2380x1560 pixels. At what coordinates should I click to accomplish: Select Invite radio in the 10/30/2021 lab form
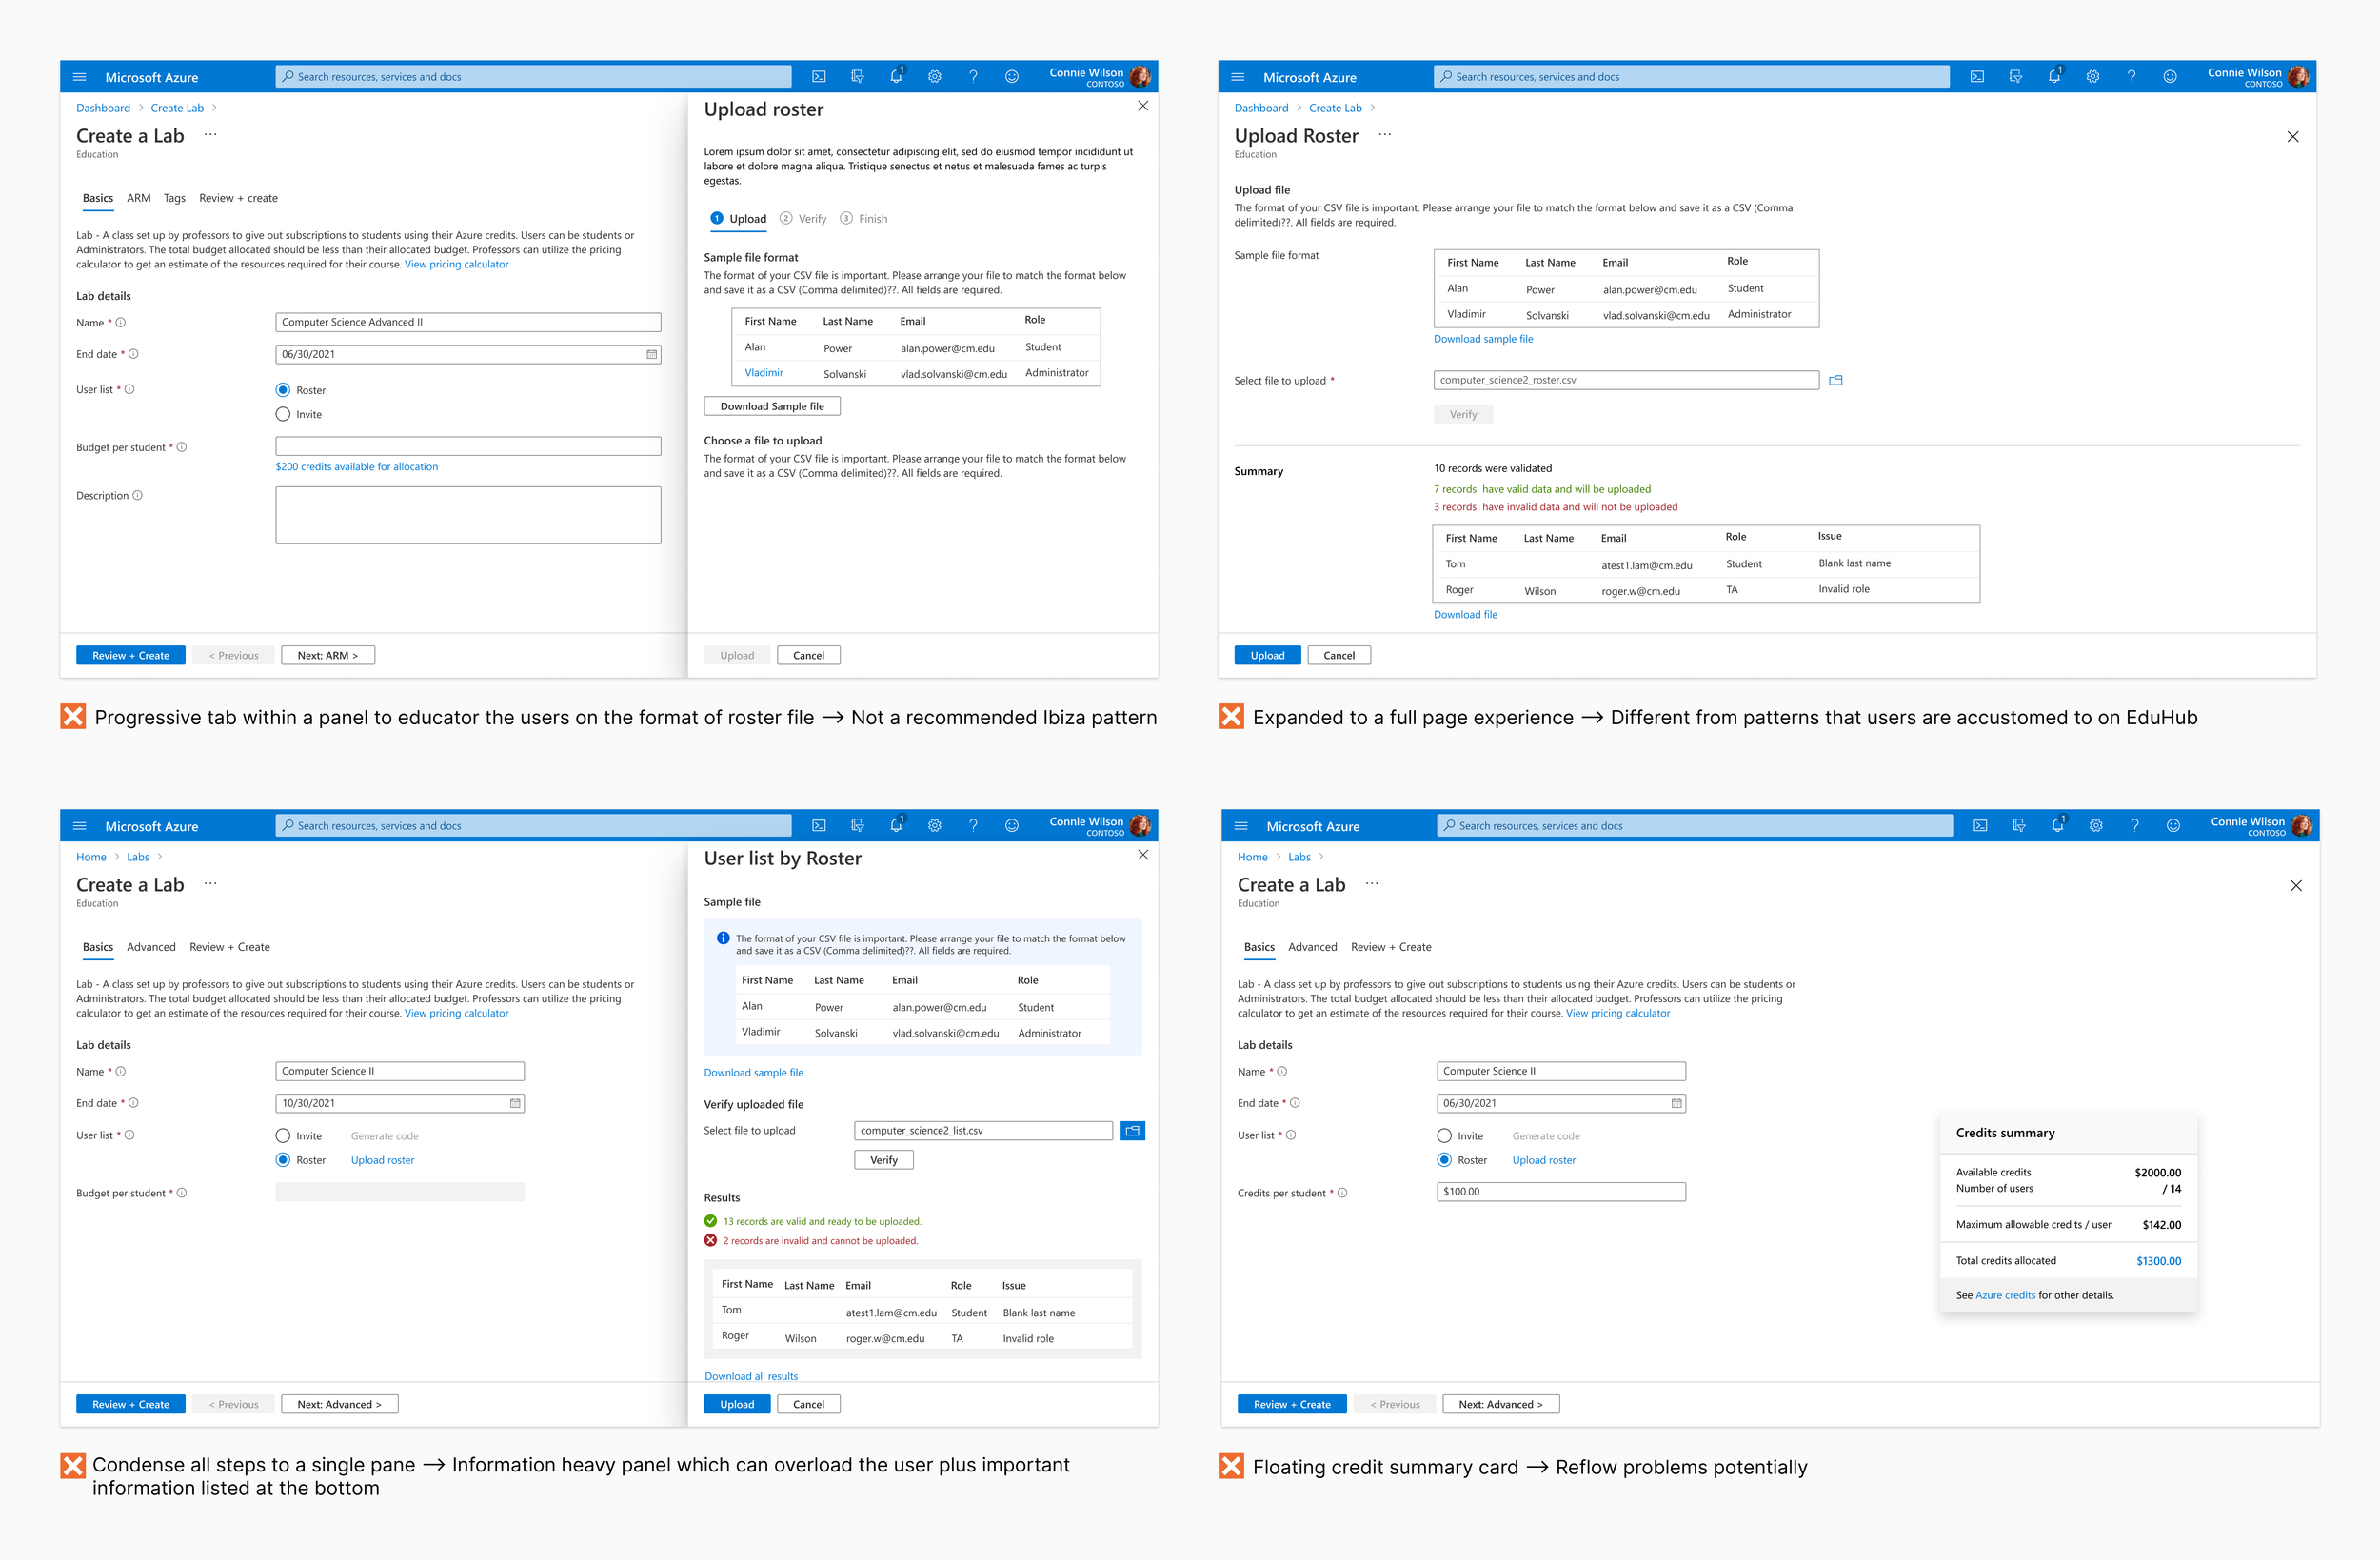coord(283,1136)
